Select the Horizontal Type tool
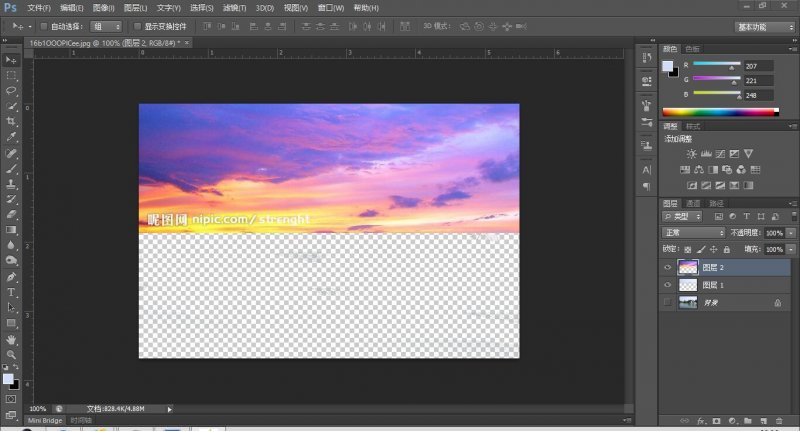Image resolution: width=800 pixels, height=431 pixels. coord(11,292)
